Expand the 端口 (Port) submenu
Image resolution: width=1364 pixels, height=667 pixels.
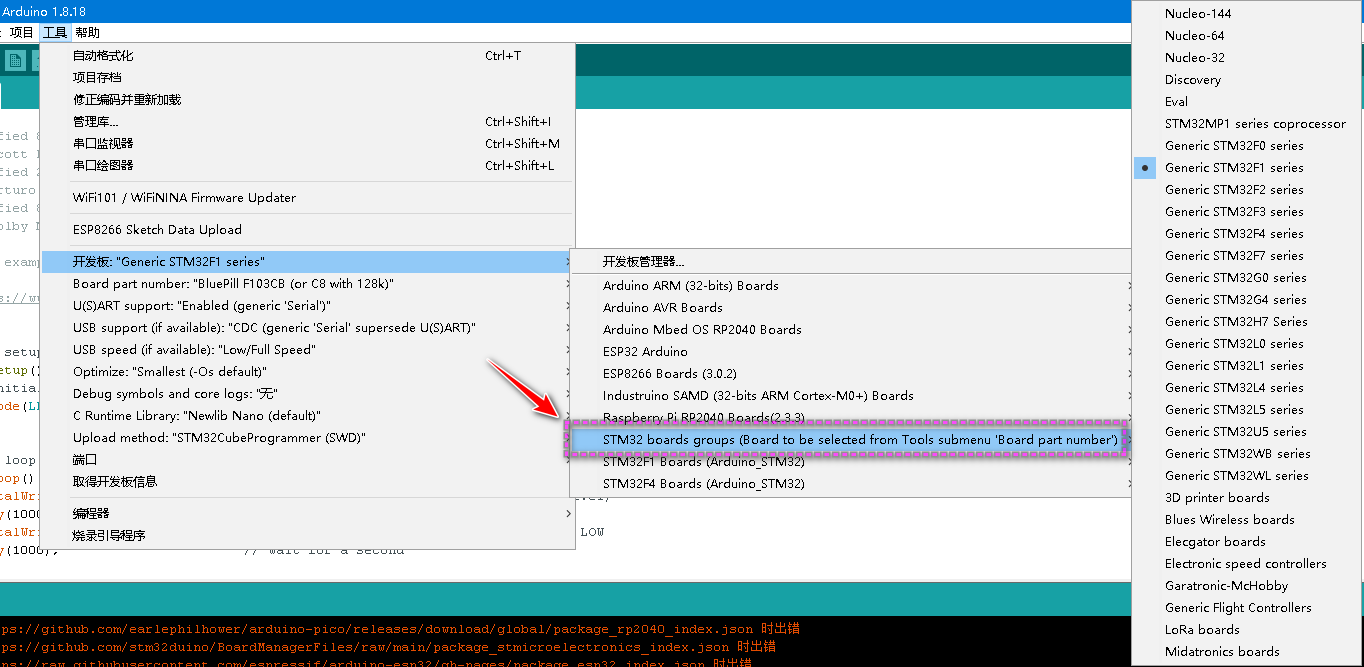pos(81,458)
